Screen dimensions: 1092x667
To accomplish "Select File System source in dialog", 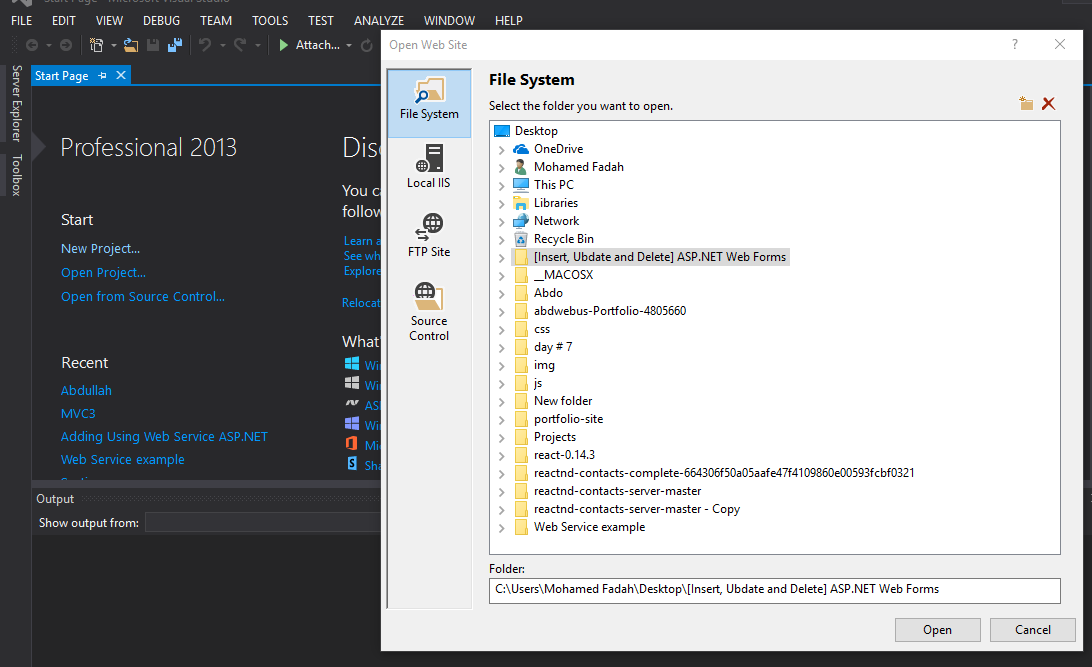I will [429, 102].
